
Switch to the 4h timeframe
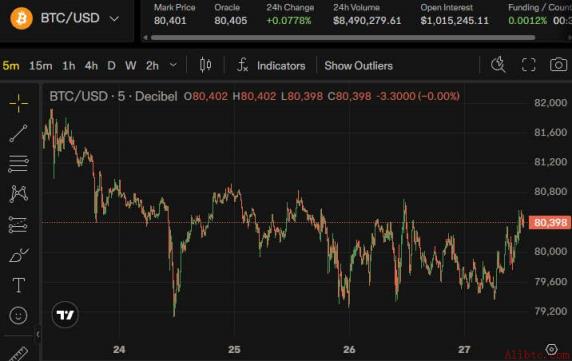pyautogui.click(x=91, y=66)
